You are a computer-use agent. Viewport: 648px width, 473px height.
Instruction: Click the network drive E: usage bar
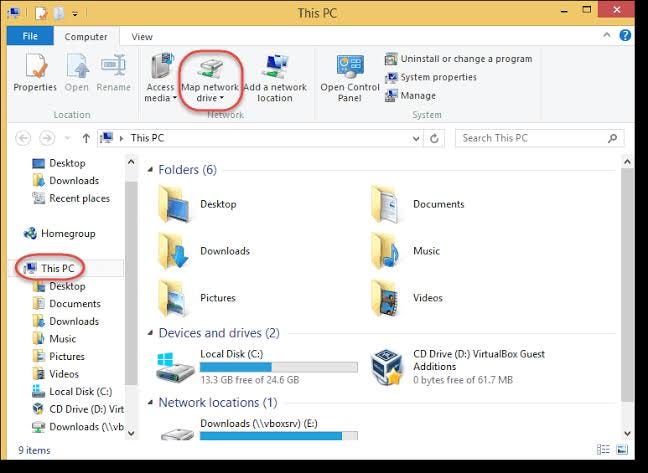(279, 435)
